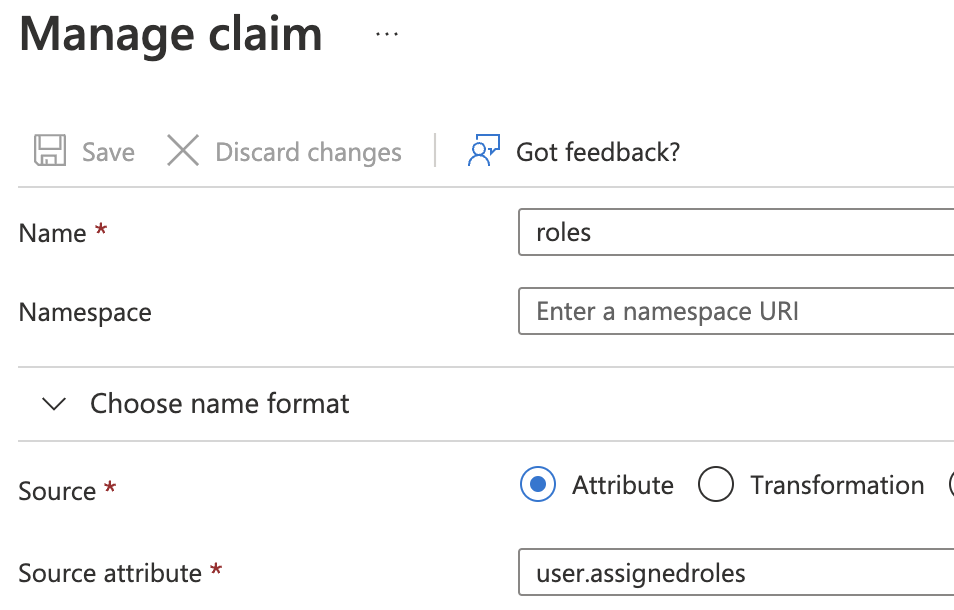
Task: Click the Name label text
Action: (x=52, y=234)
